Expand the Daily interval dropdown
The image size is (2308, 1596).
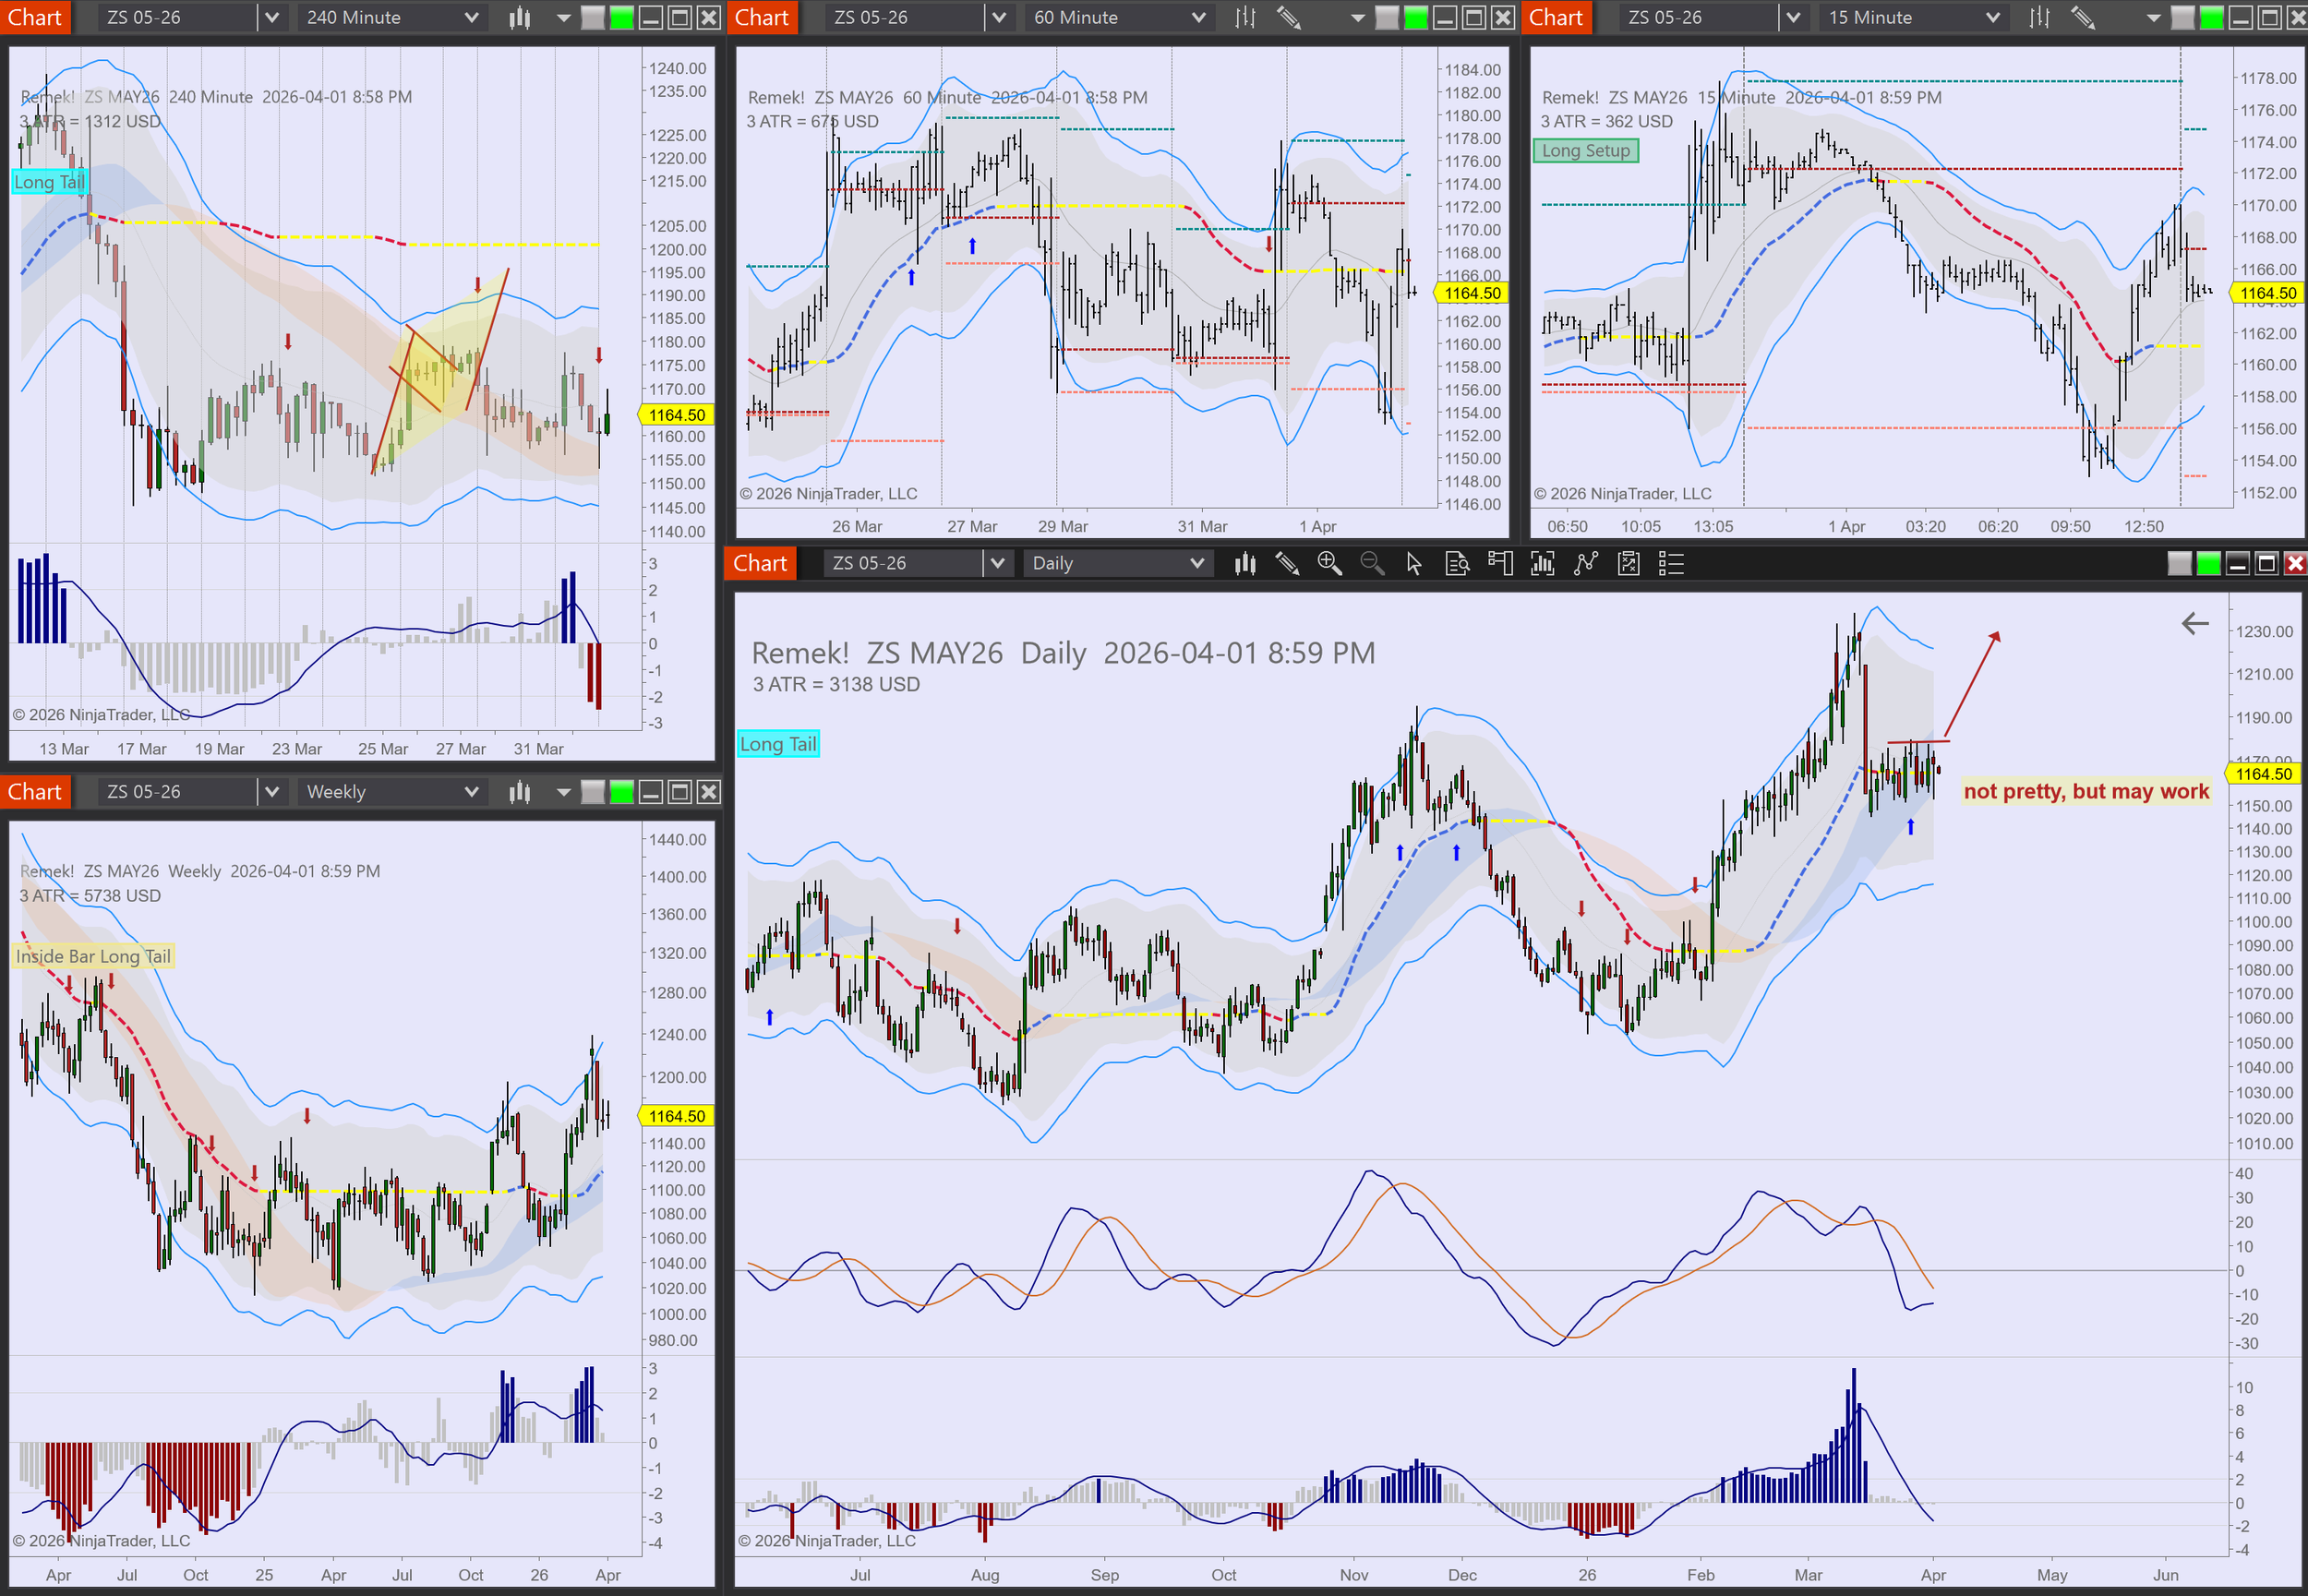pos(1197,564)
